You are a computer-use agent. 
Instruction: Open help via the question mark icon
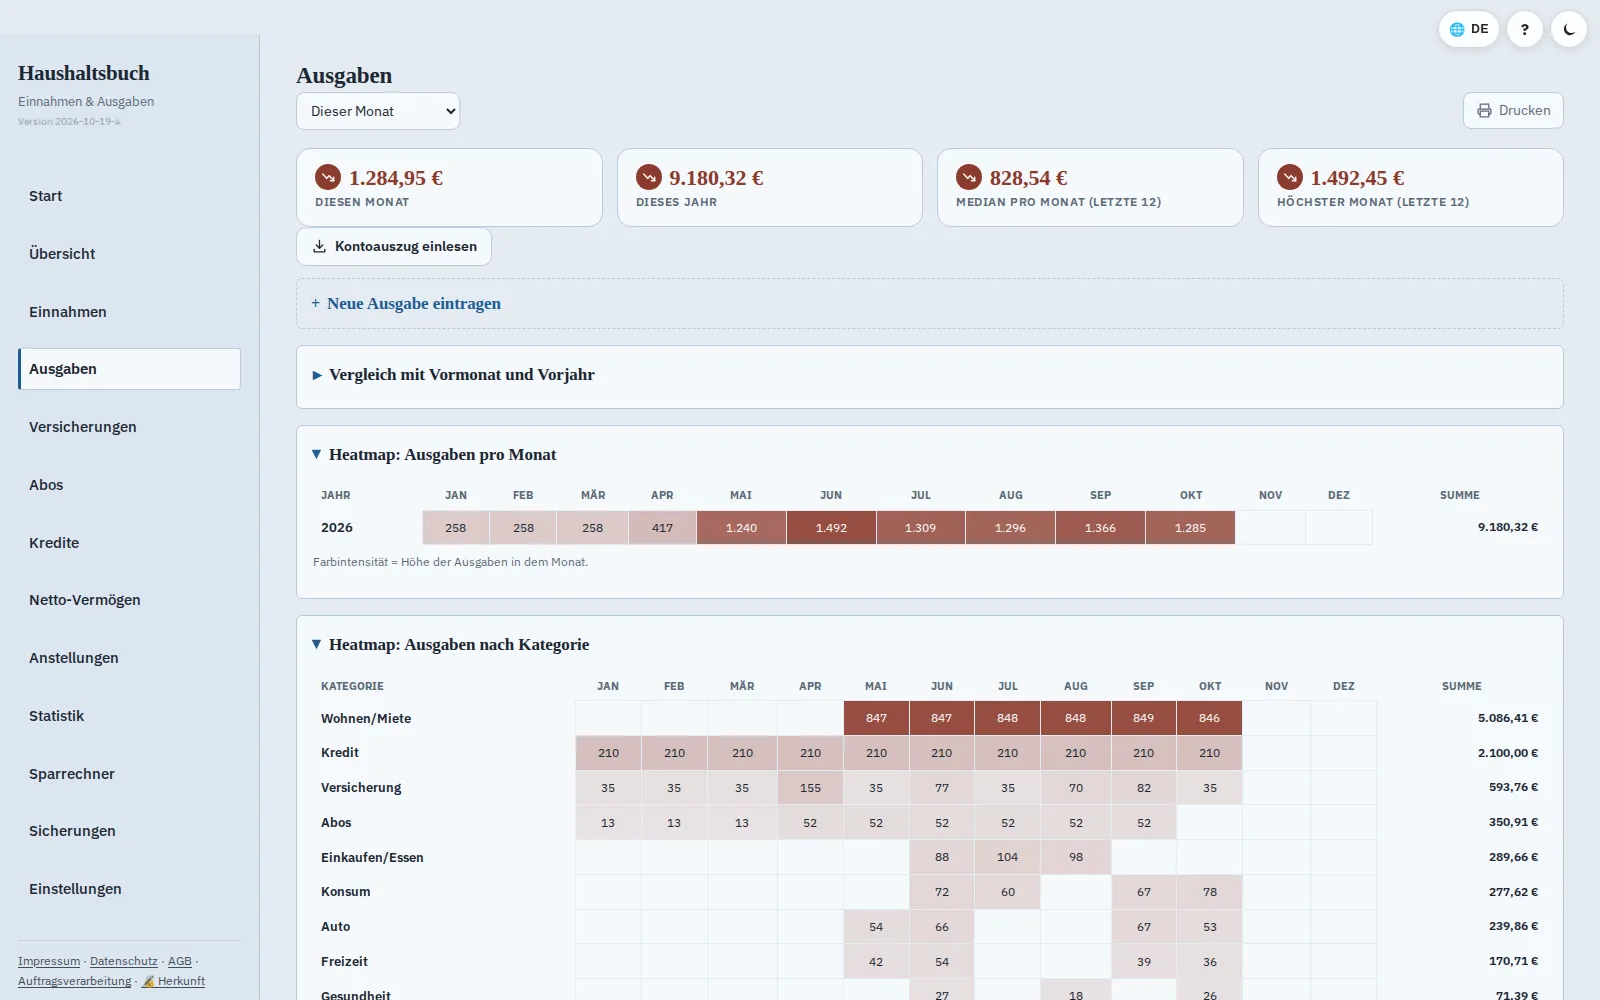(x=1525, y=29)
